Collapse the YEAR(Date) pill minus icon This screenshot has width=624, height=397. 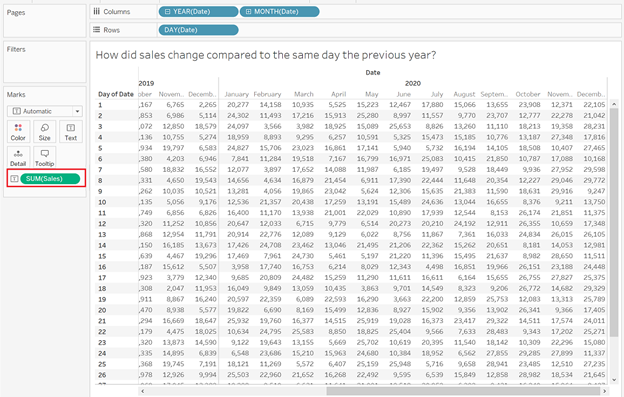168,12
